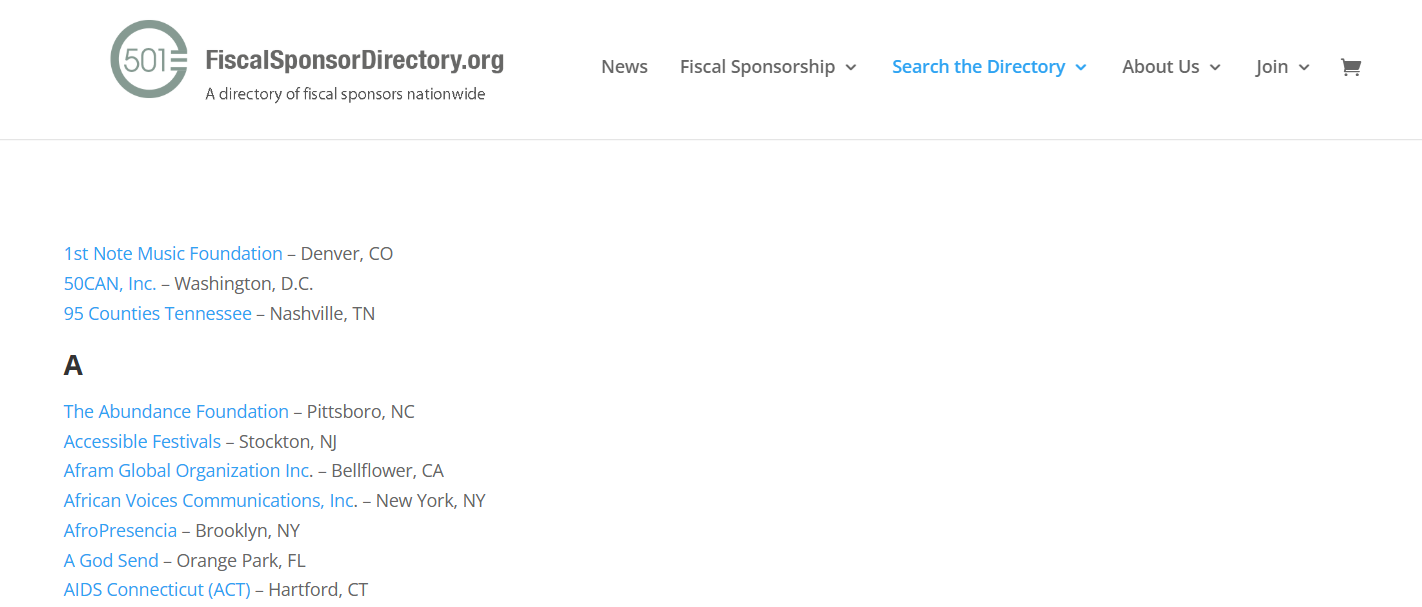The height and width of the screenshot is (607, 1422).
Task: Open the AIDS Connecticut (ACT) link
Action: 156,589
